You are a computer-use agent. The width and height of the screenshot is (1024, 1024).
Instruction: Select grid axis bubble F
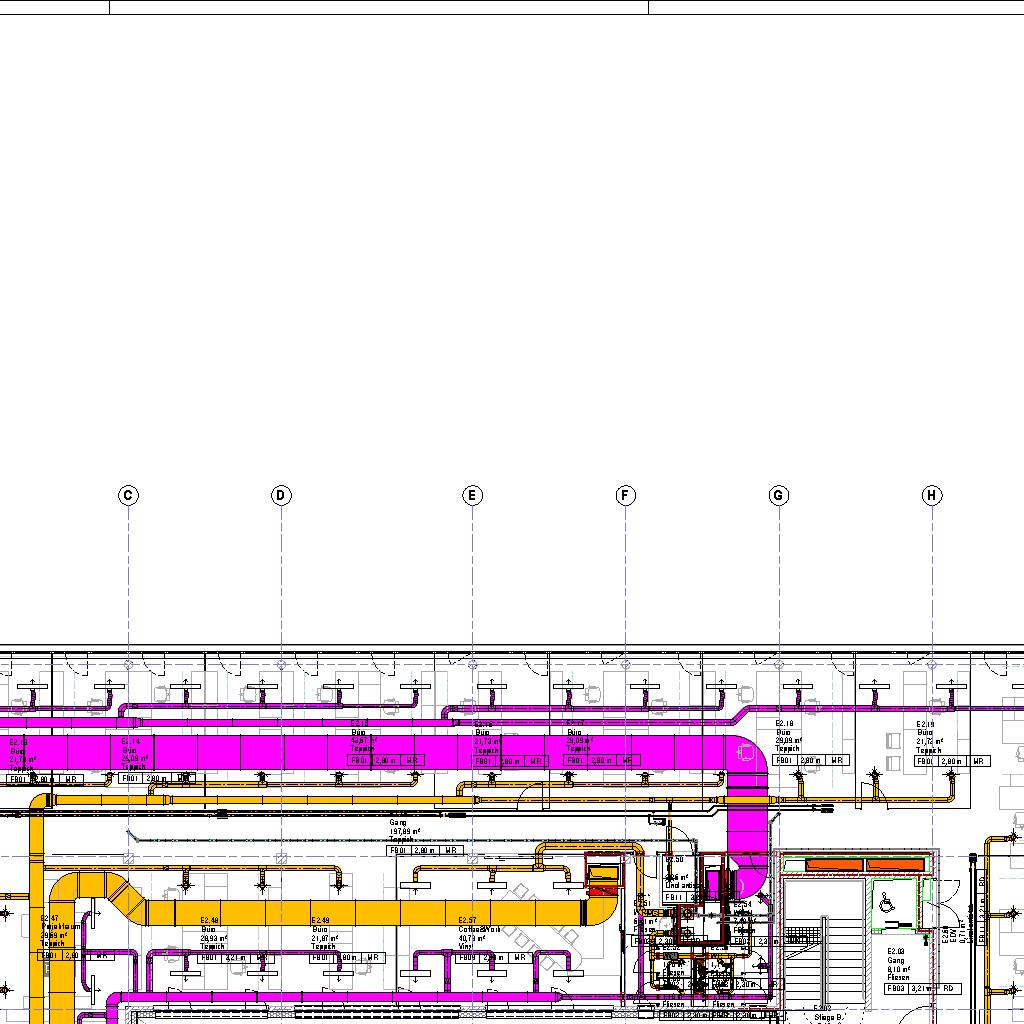point(625,495)
